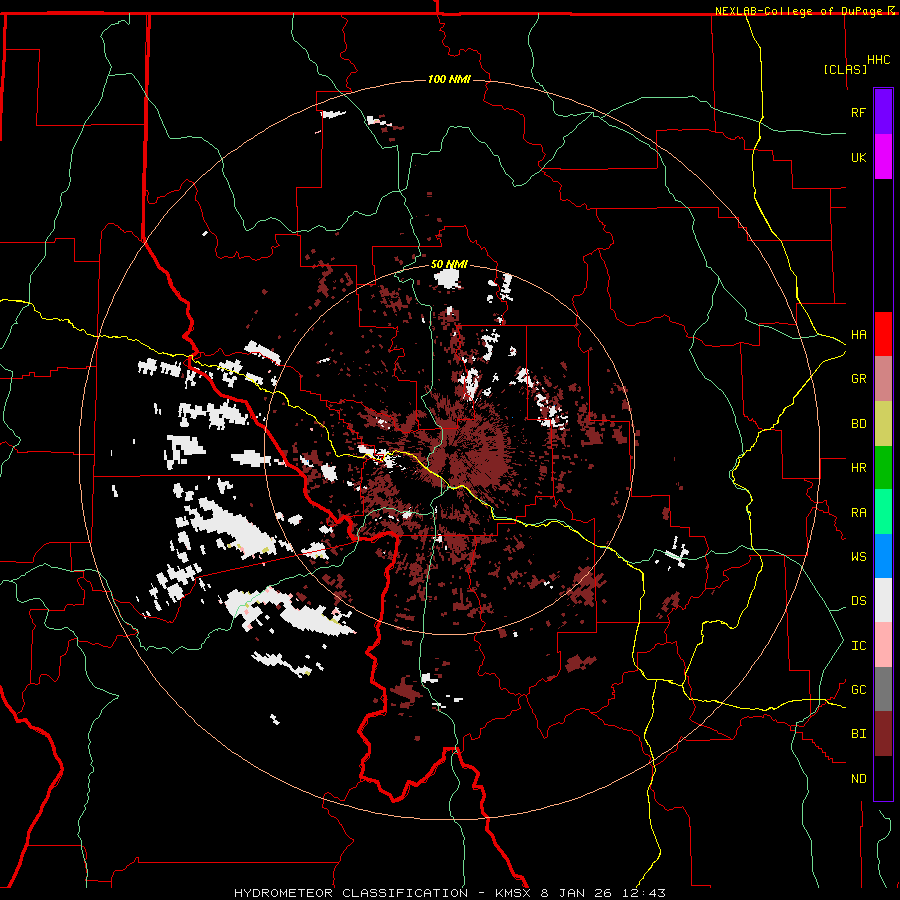Image resolution: width=900 pixels, height=900 pixels.
Task: Click the DS legend label
Action: pos(858,600)
